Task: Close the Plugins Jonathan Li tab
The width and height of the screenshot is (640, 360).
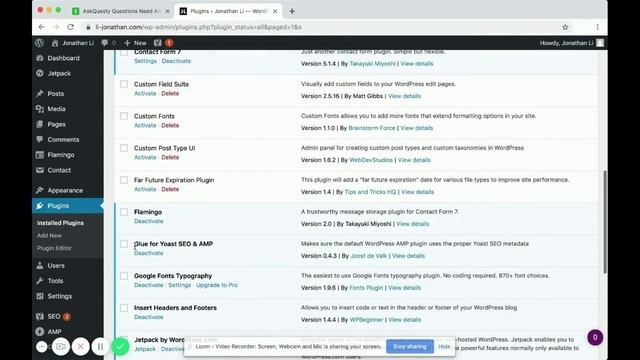Action: coord(275,11)
